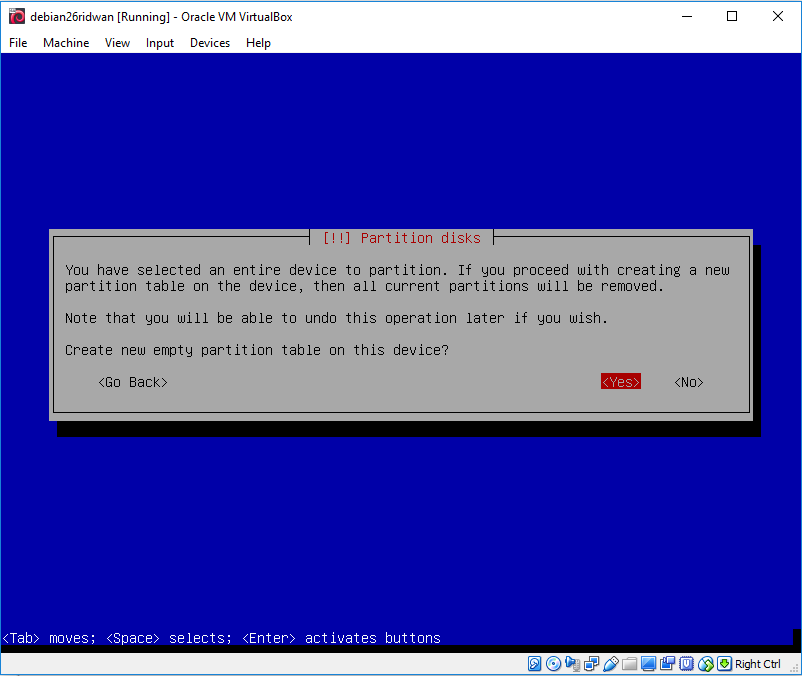802x676 pixels.
Task: Select the <Go Back> button
Action: click(x=132, y=382)
